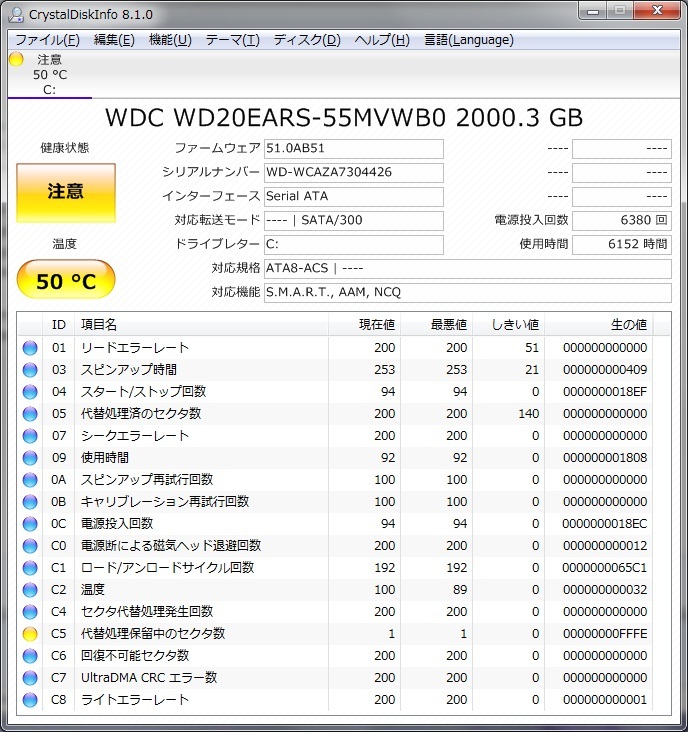Image resolution: width=688 pixels, height=732 pixels.
Task: Click the blue status icon for スピンアップ再試行回数
Action: coord(30,480)
